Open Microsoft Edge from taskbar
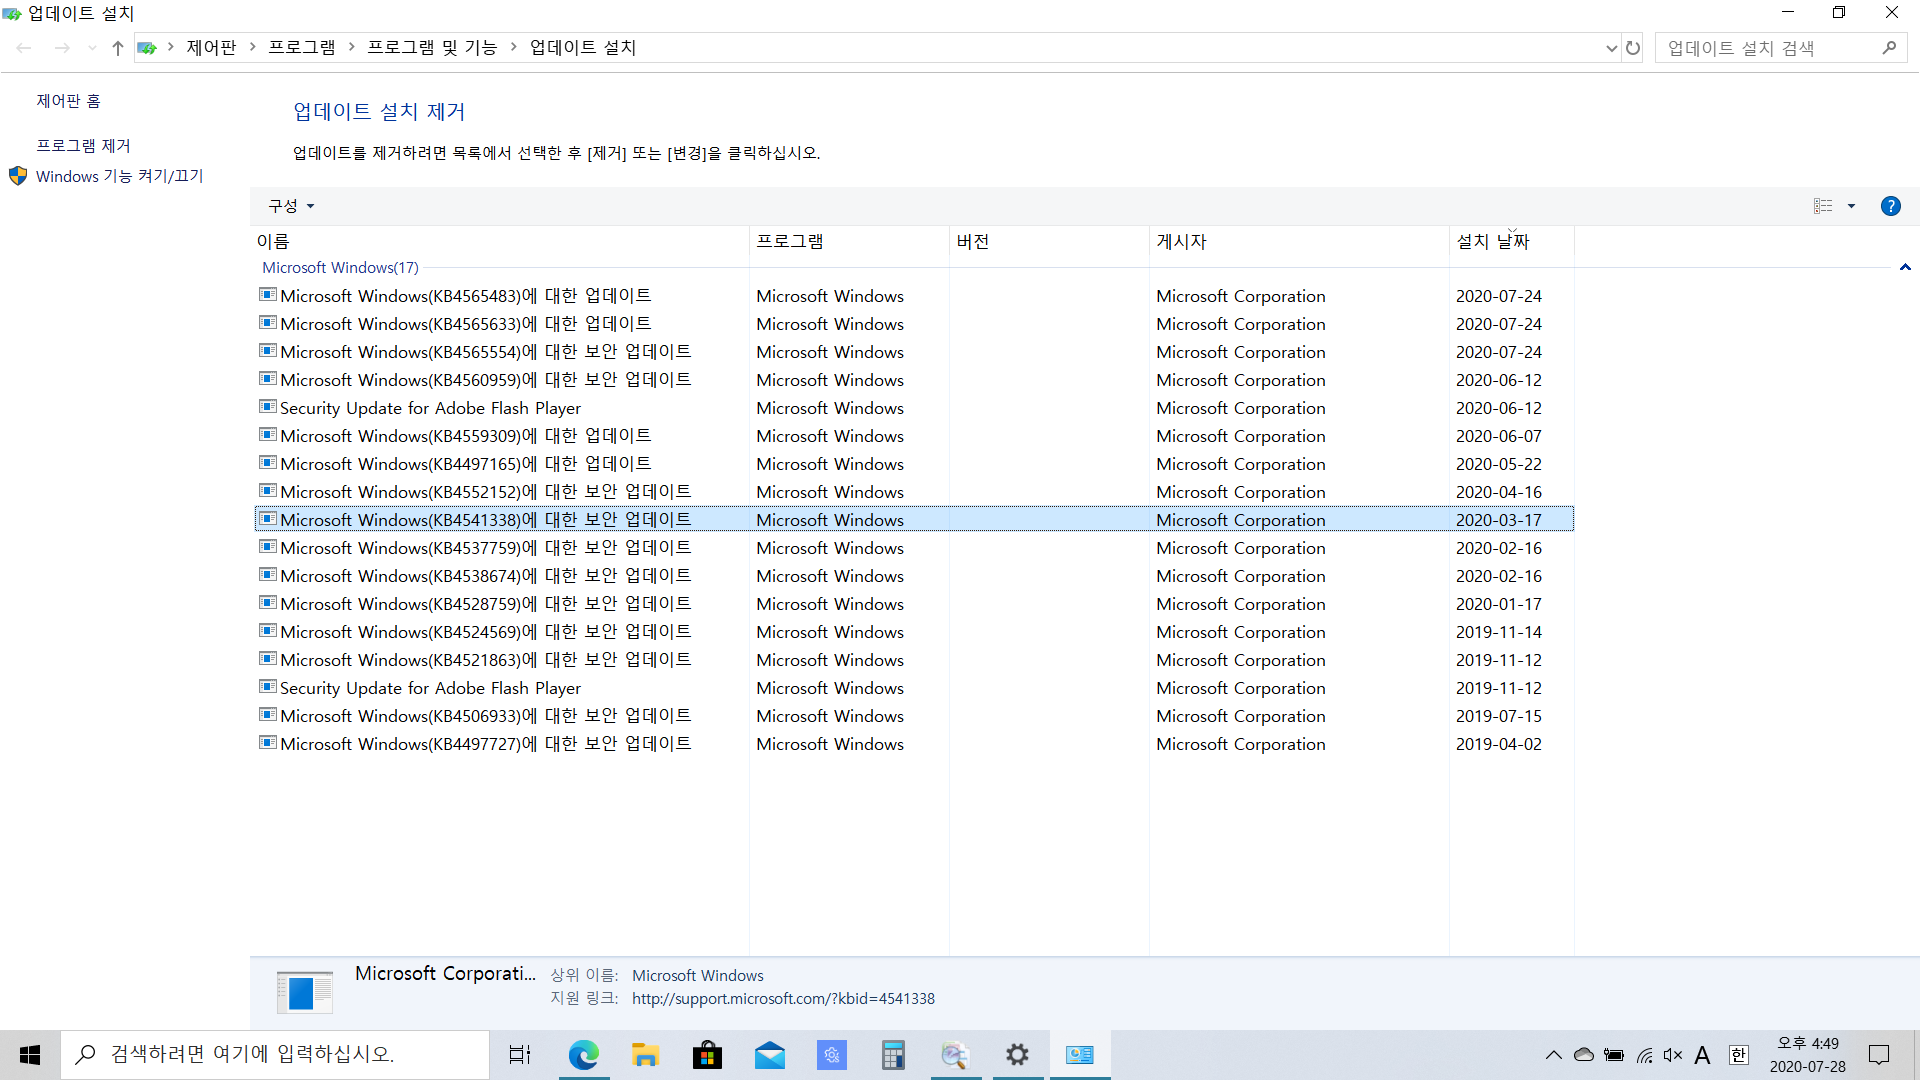The width and height of the screenshot is (1920, 1080). pos(583,1055)
